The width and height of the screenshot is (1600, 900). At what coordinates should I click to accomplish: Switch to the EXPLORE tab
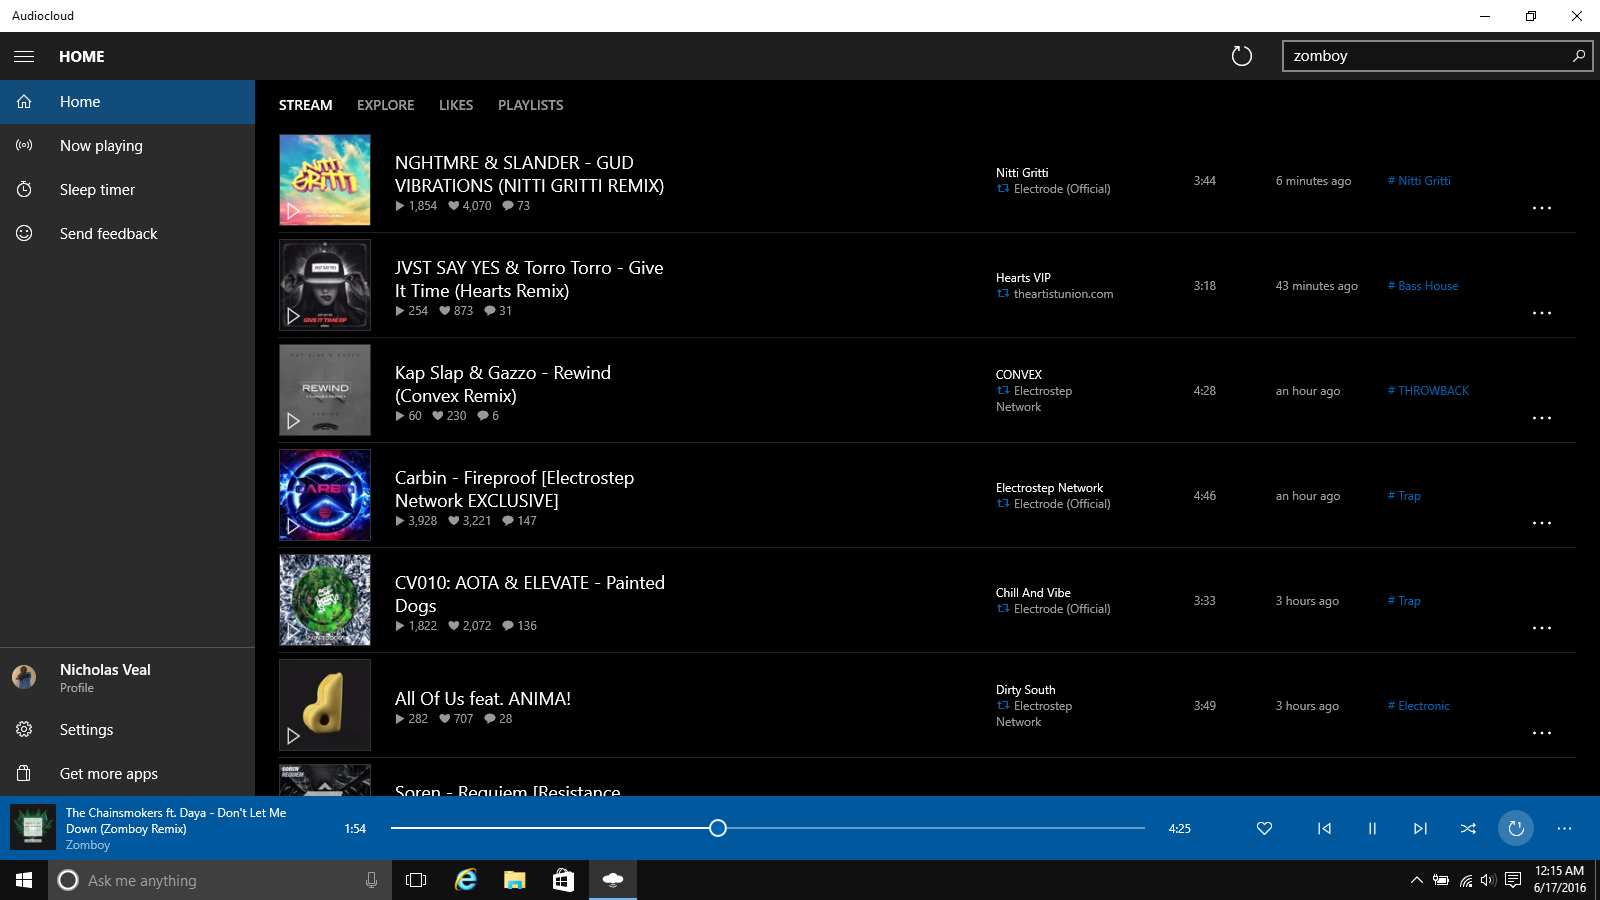[385, 105]
